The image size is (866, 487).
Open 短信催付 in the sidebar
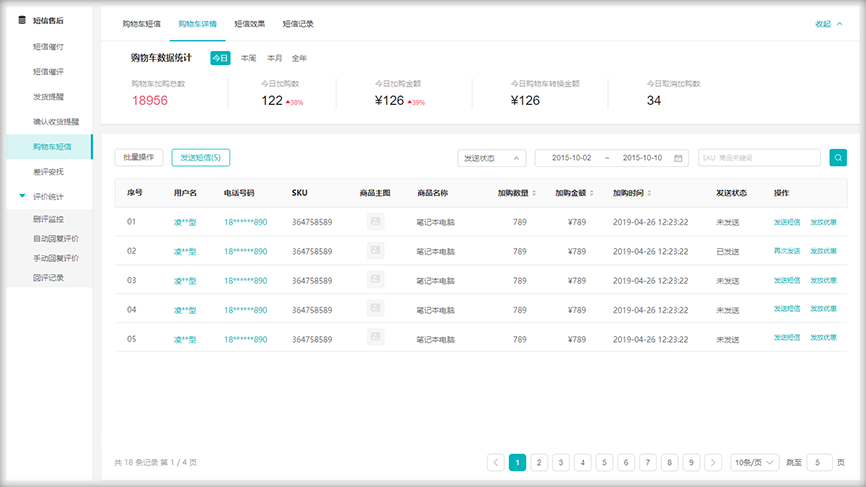(x=49, y=47)
